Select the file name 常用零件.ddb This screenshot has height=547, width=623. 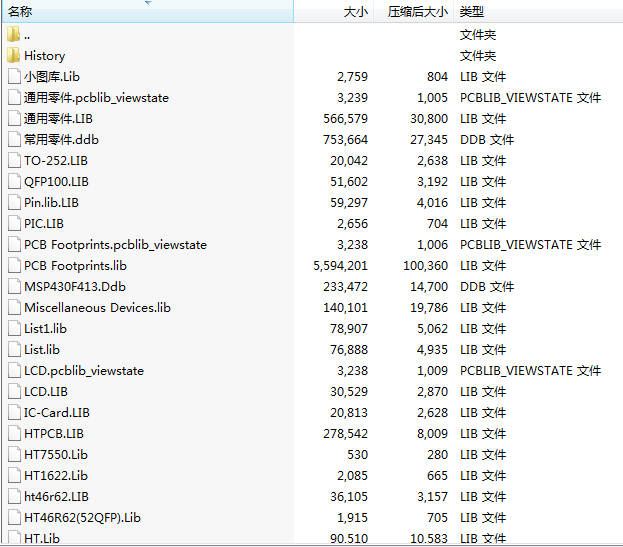pyautogui.click(x=61, y=139)
